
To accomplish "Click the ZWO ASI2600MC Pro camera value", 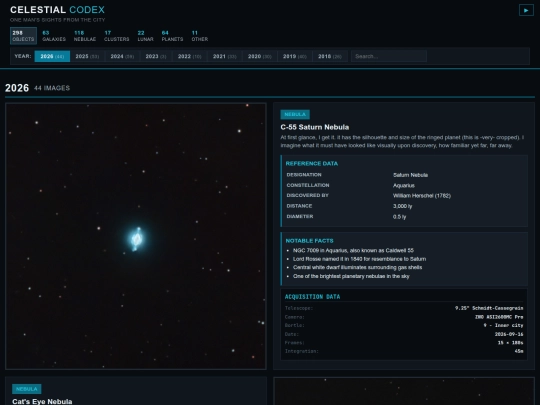I will tap(499, 317).
